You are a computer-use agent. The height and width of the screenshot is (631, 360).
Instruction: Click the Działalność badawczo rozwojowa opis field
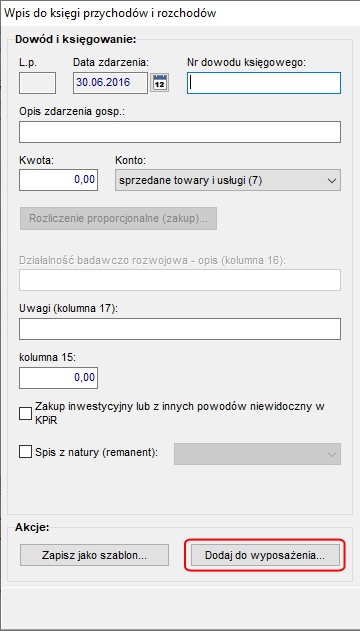[x=180, y=280]
